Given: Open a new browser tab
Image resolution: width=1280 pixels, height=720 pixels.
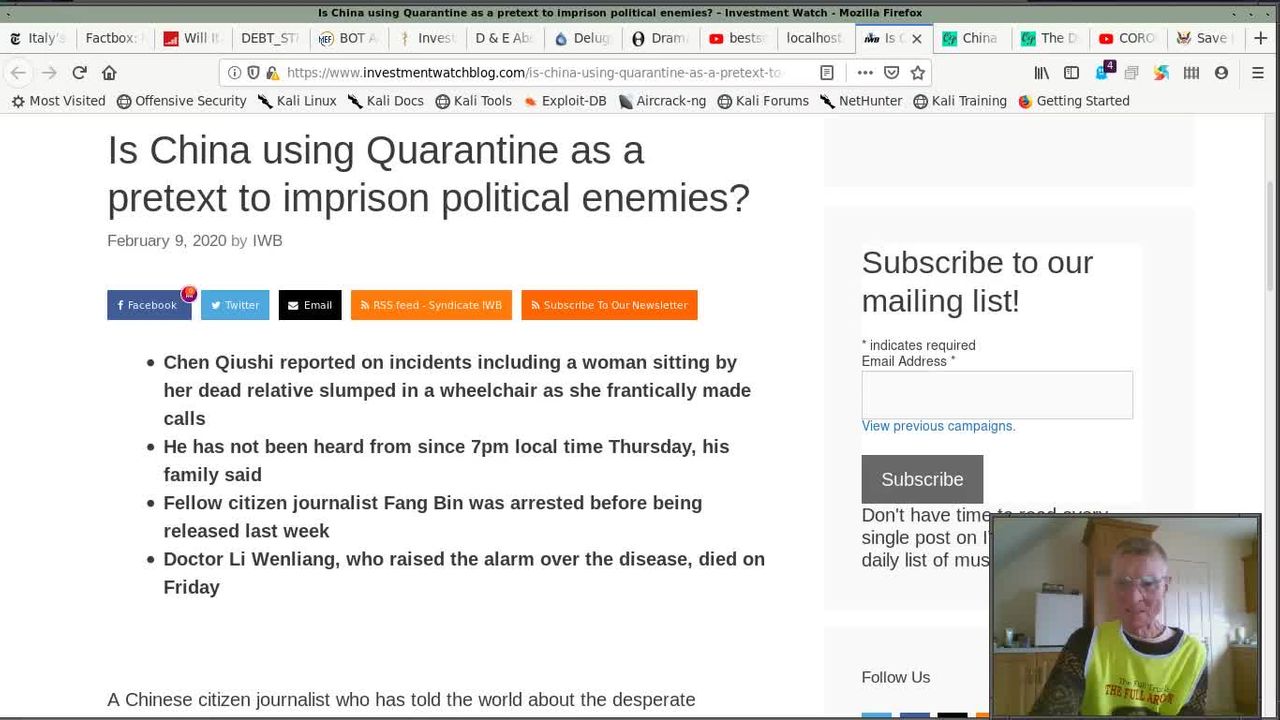Looking at the screenshot, I should [x=1260, y=38].
